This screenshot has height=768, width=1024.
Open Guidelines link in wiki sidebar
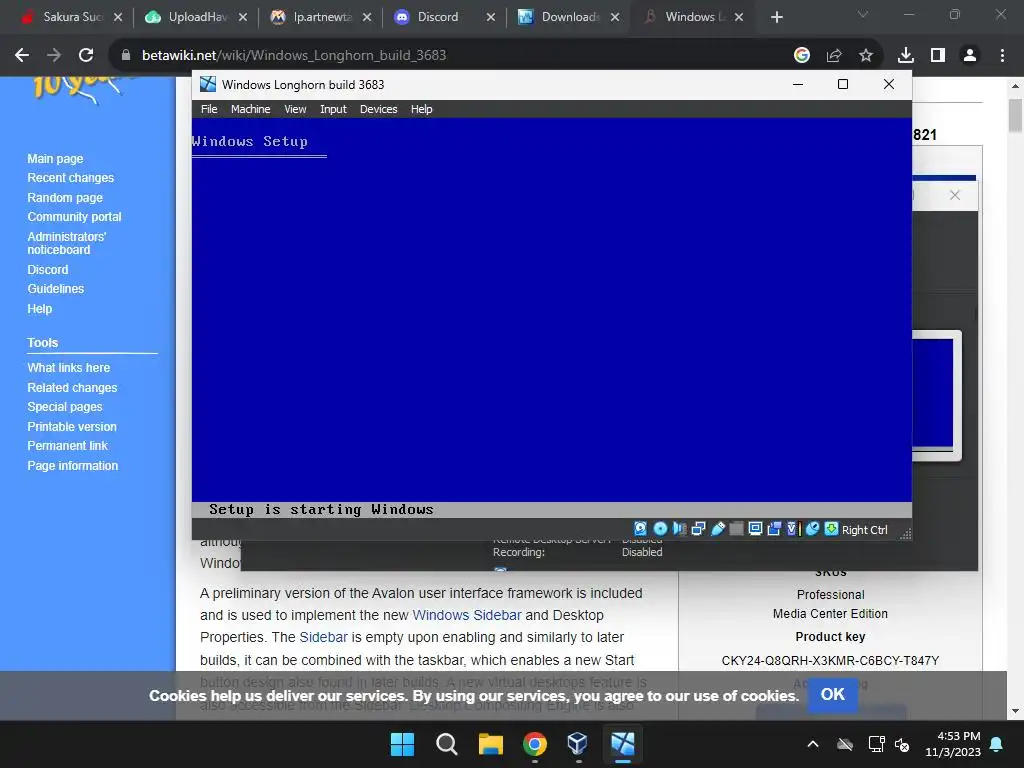[x=56, y=289]
